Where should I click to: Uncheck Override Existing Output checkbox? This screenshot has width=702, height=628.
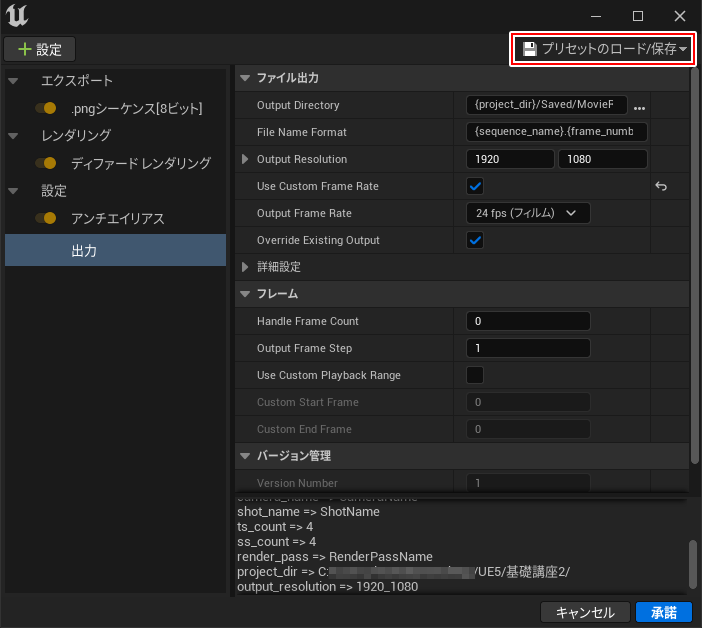[475, 240]
